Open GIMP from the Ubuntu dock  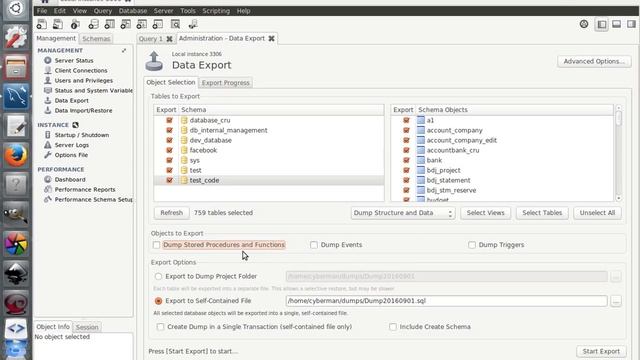click(x=16, y=214)
